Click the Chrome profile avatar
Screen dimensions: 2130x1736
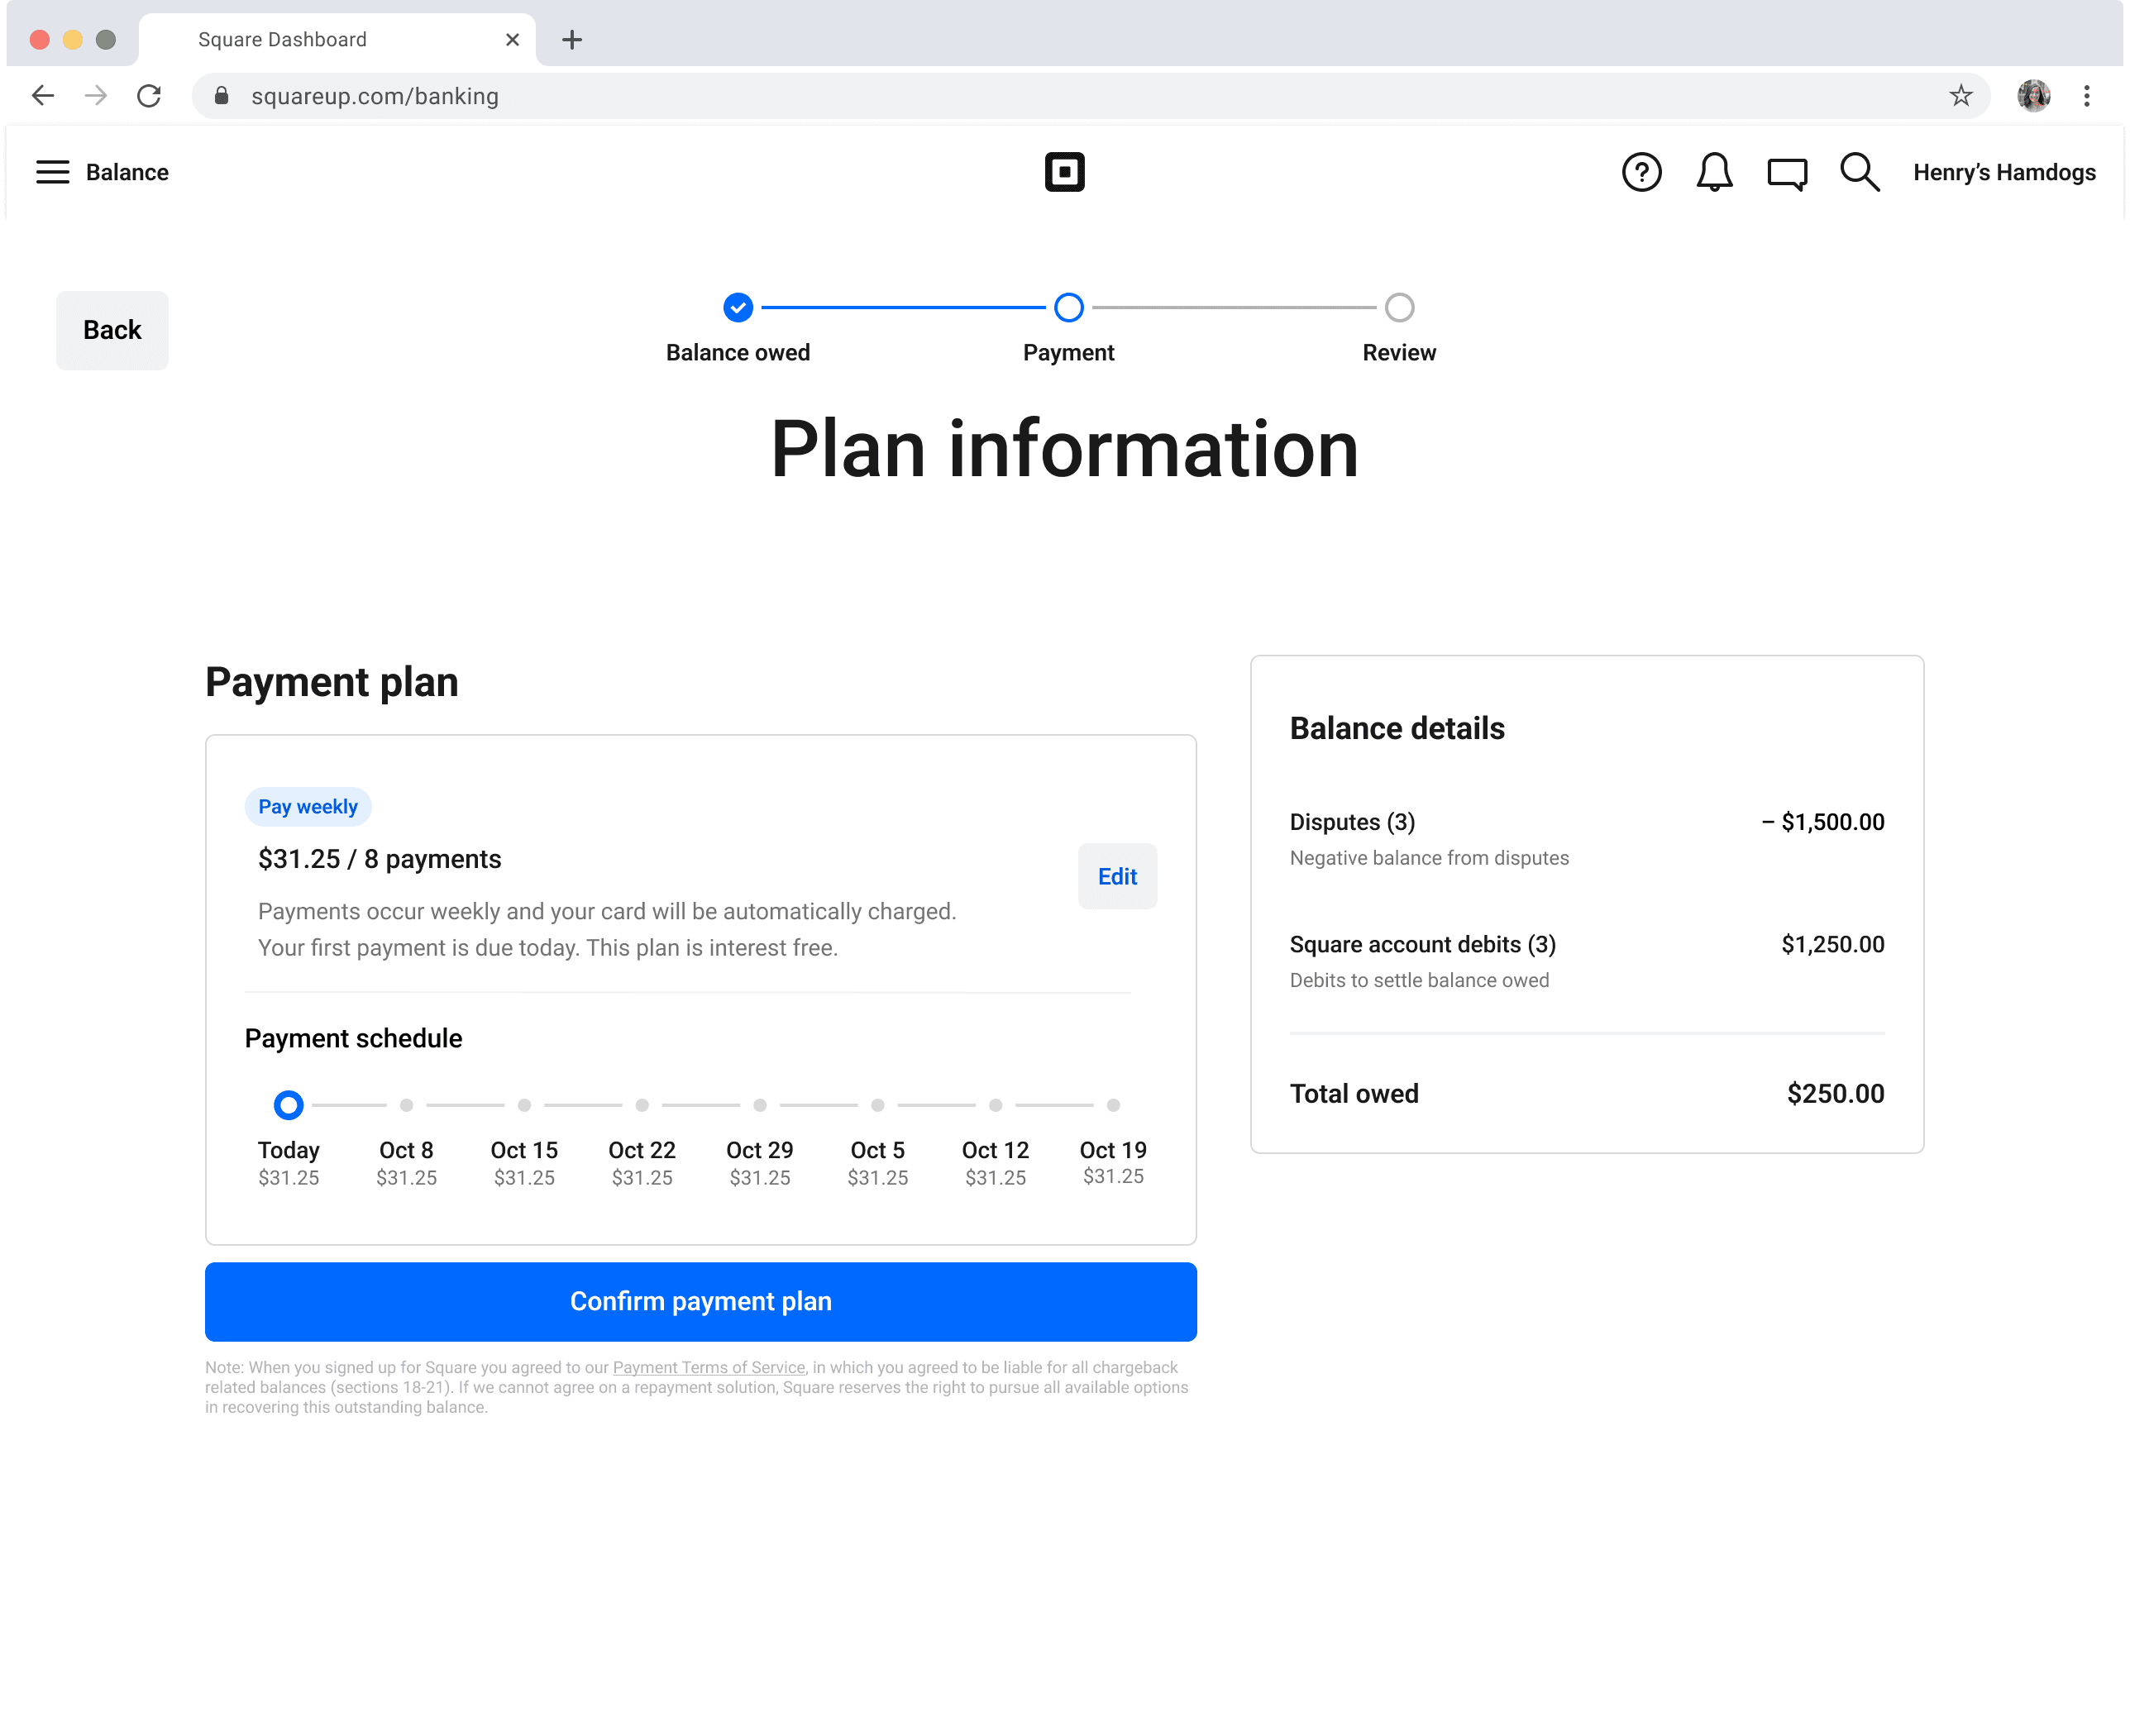[2033, 96]
